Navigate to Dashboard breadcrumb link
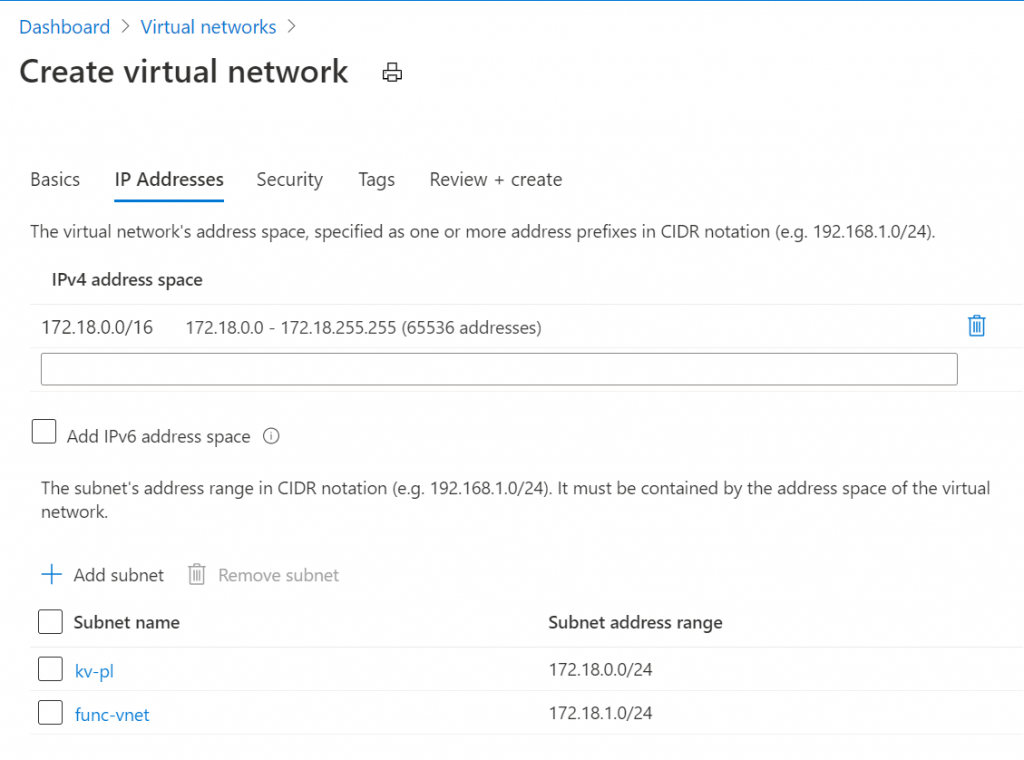The image size is (1024, 760). (x=65, y=27)
